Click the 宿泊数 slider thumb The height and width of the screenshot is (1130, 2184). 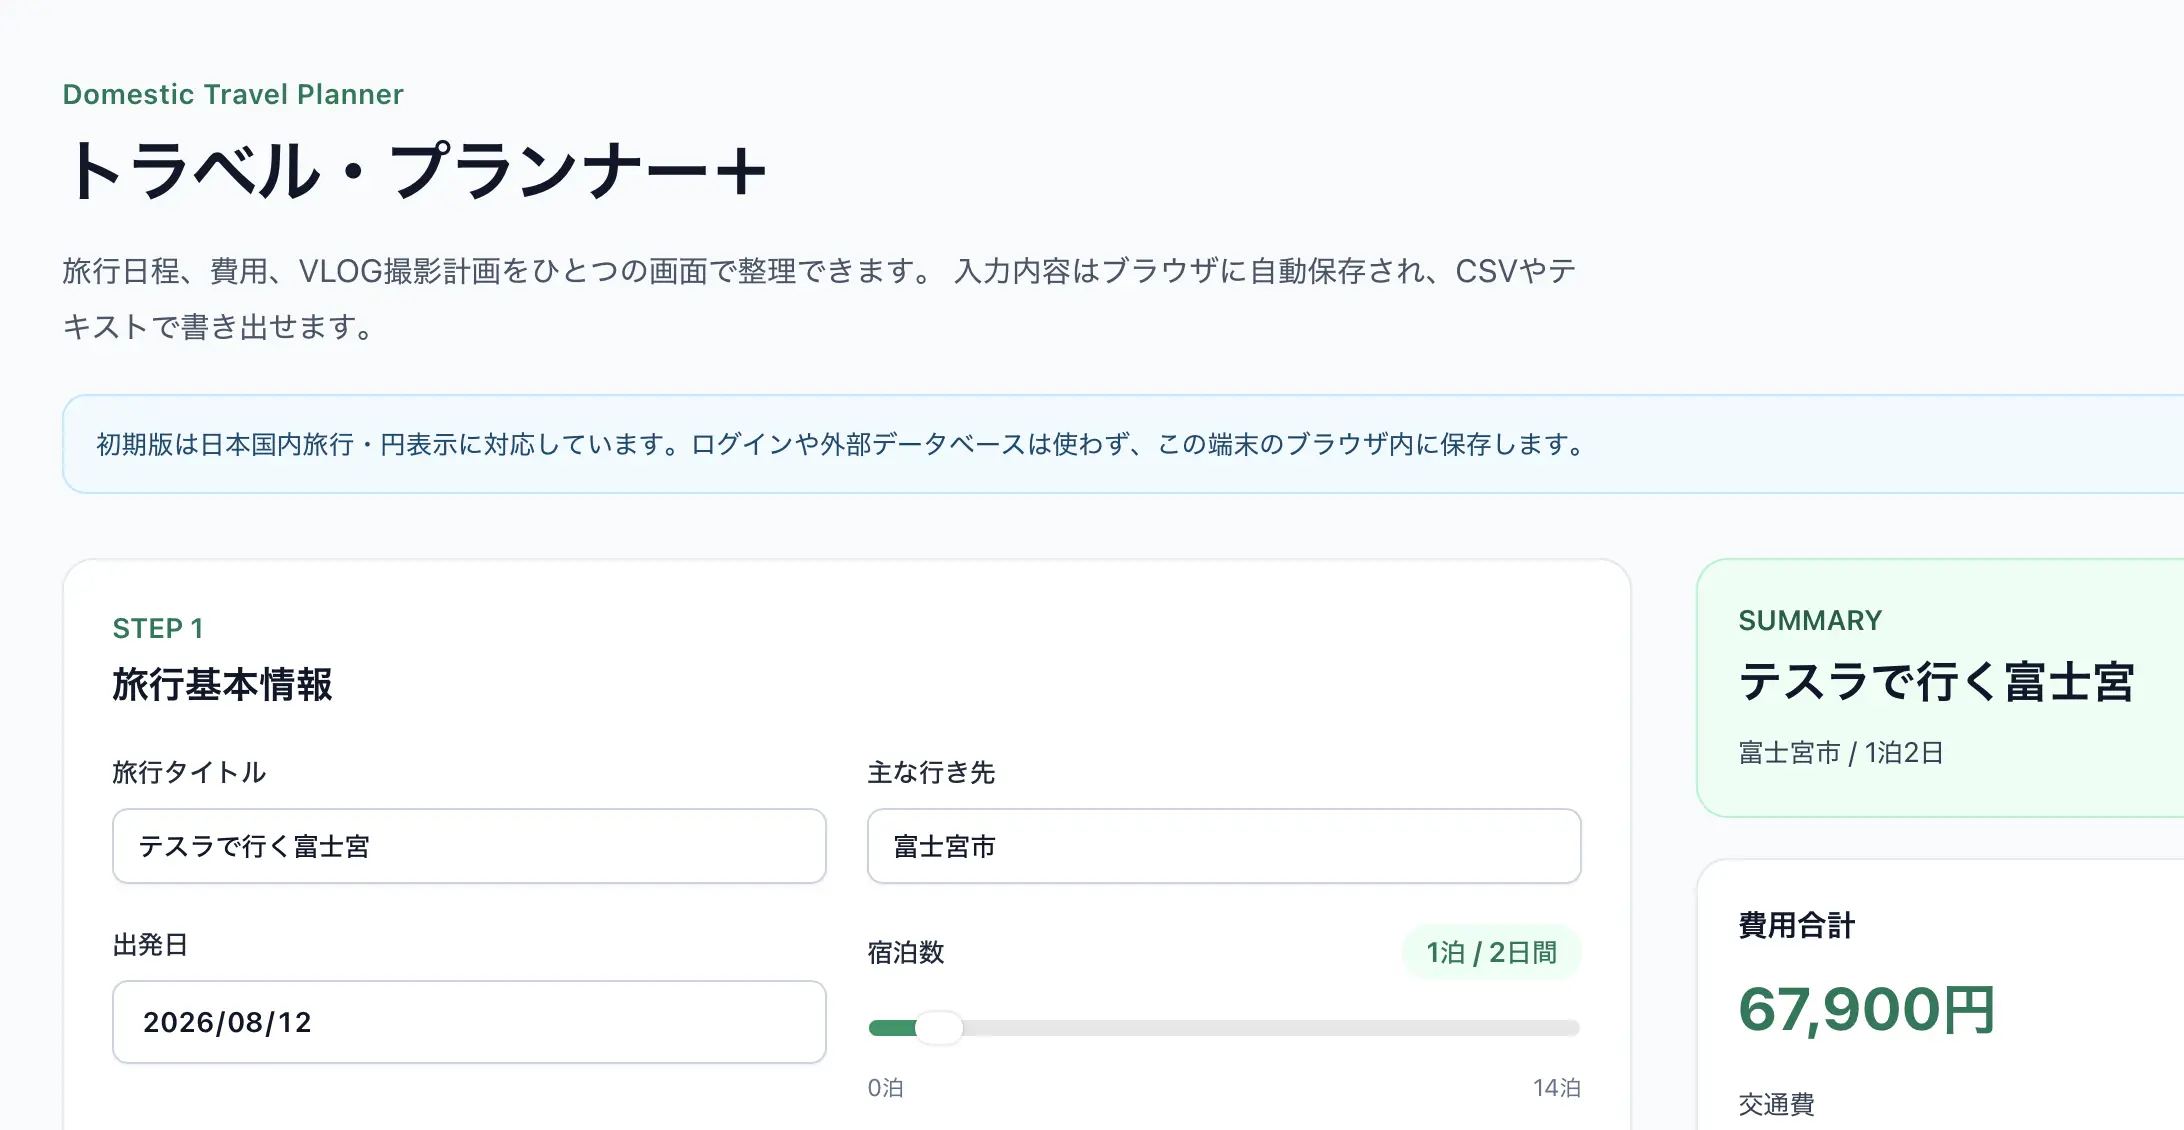click(939, 1028)
